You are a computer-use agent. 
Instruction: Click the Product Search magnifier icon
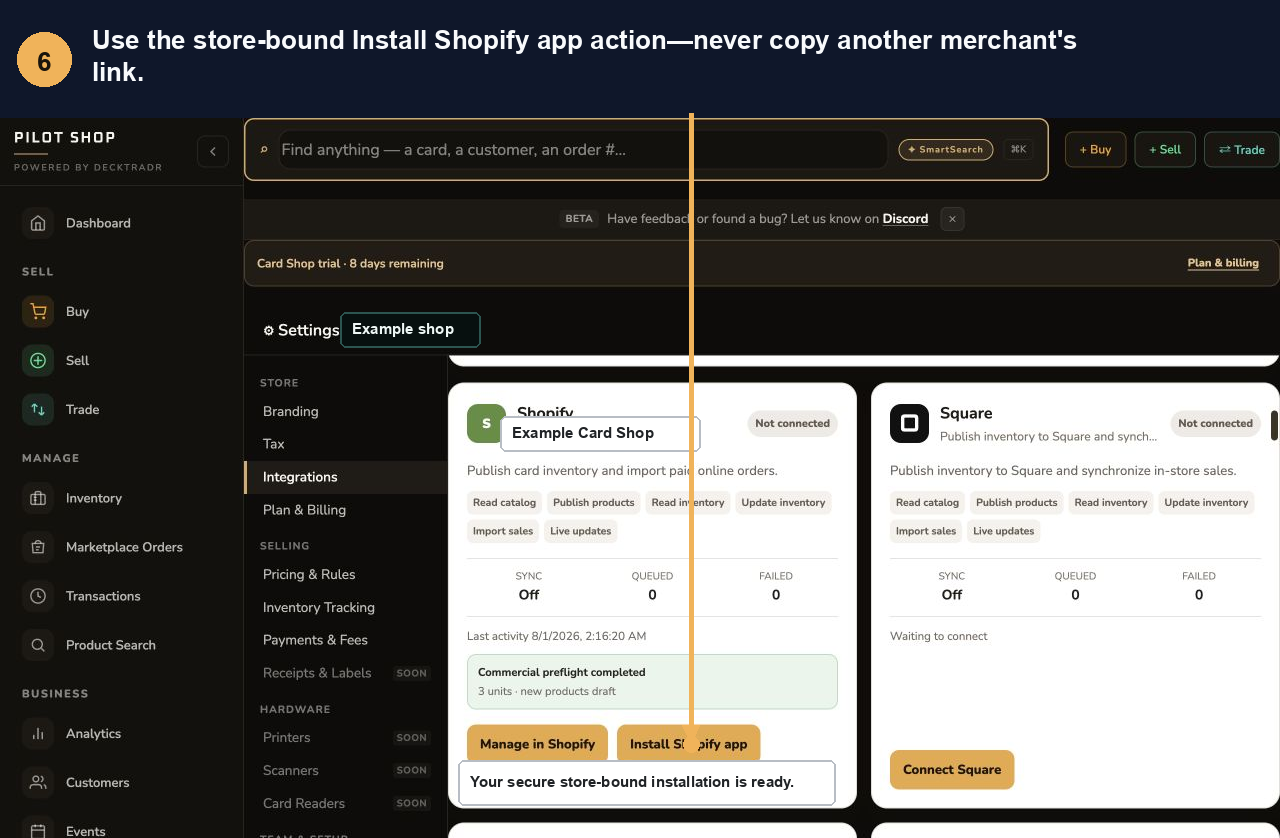pos(38,645)
